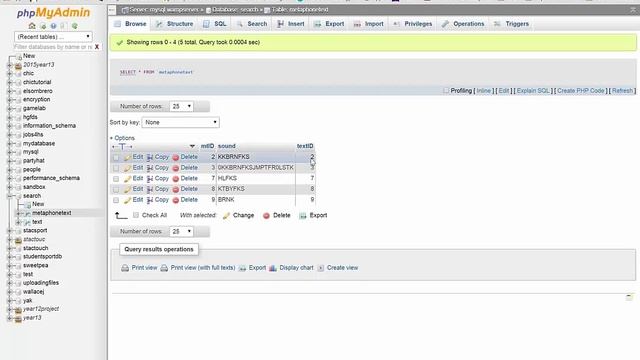This screenshot has height=360, width=640.
Task: Click the Export icon in Query results operations
Action: point(242,268)
